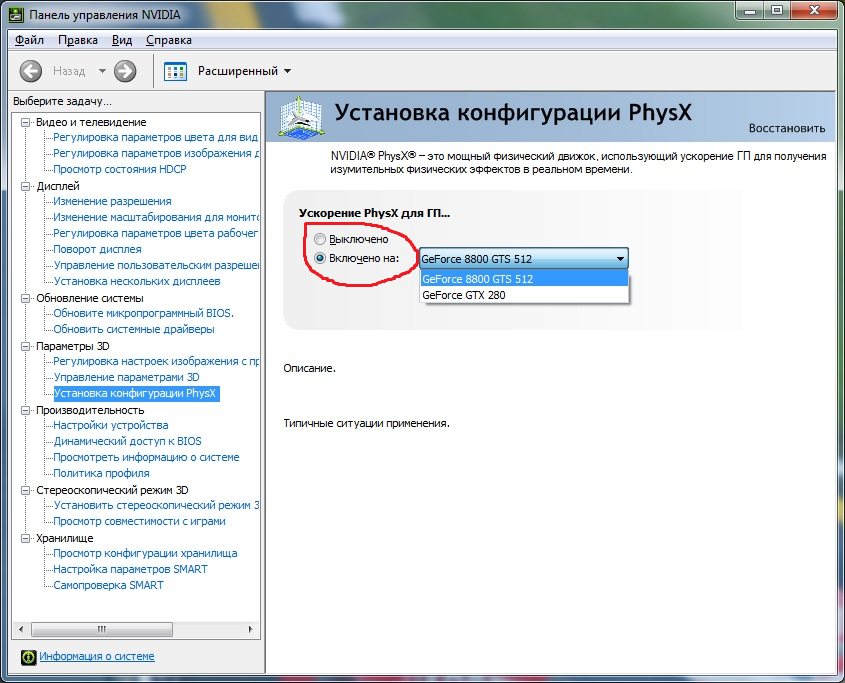Open Изменение масштабирования для монитора task

156,217
